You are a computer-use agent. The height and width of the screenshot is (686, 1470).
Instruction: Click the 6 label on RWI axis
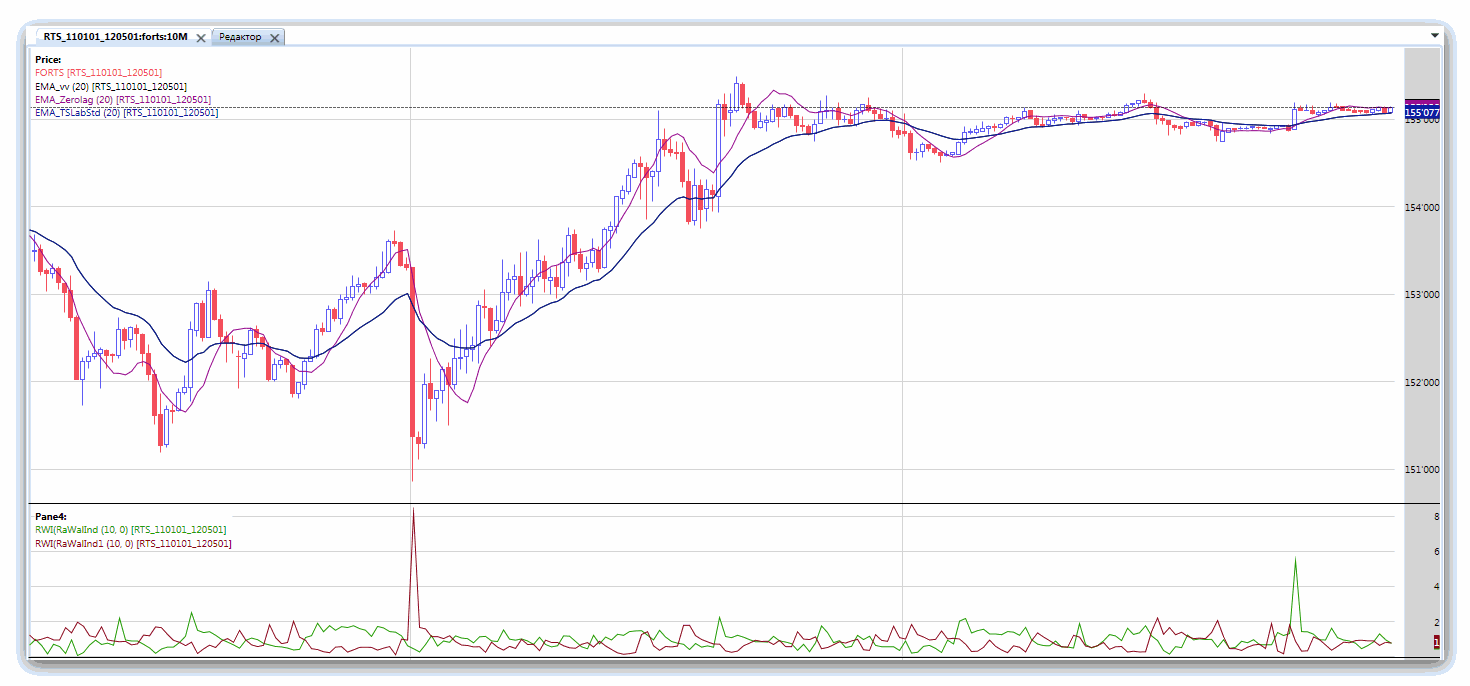coord(1436,552)
